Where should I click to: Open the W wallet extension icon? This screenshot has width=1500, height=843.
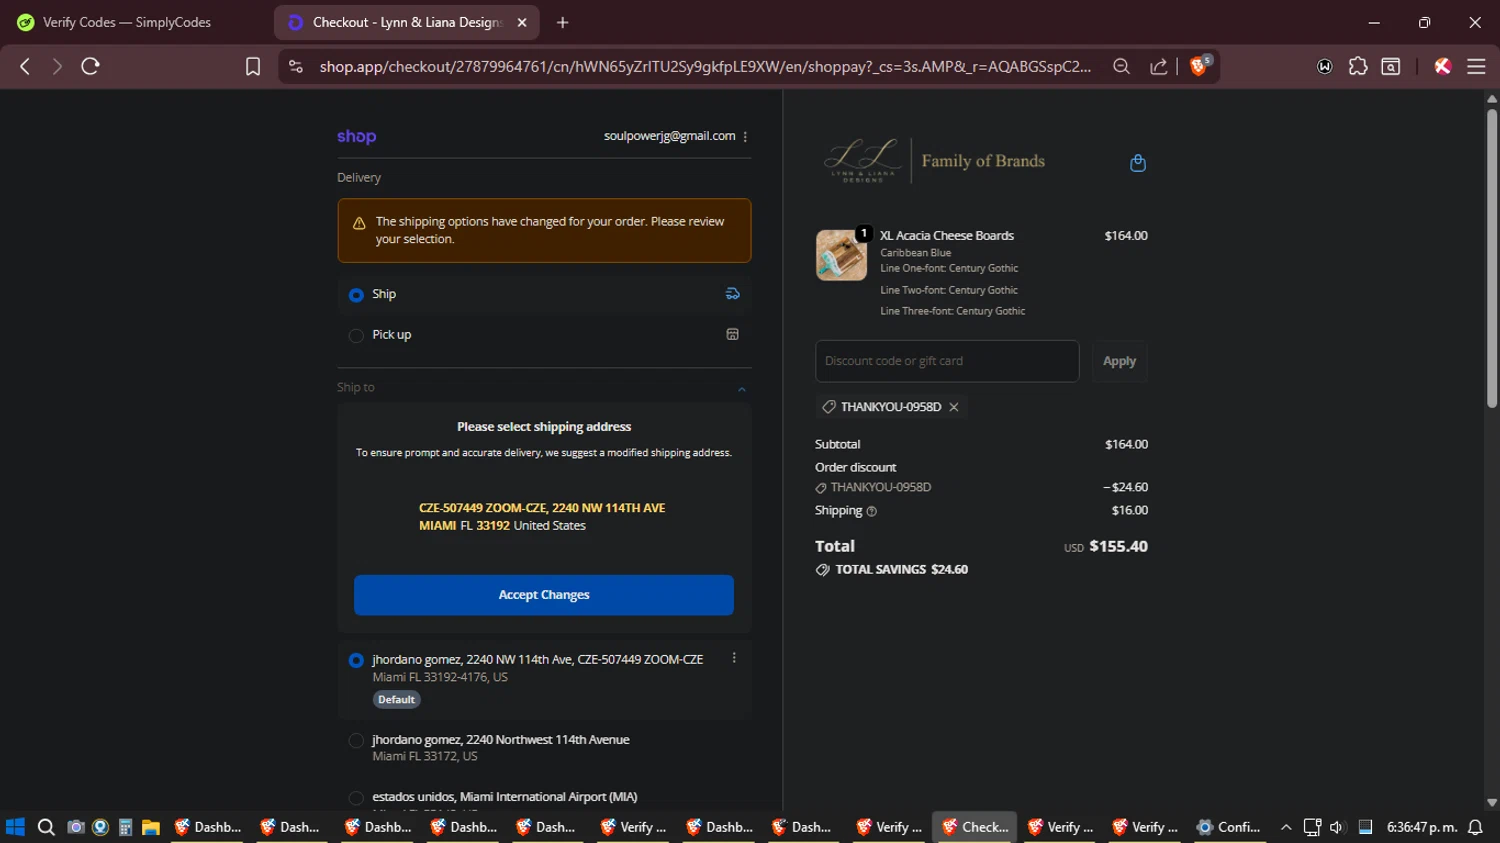pos(1325,66)
